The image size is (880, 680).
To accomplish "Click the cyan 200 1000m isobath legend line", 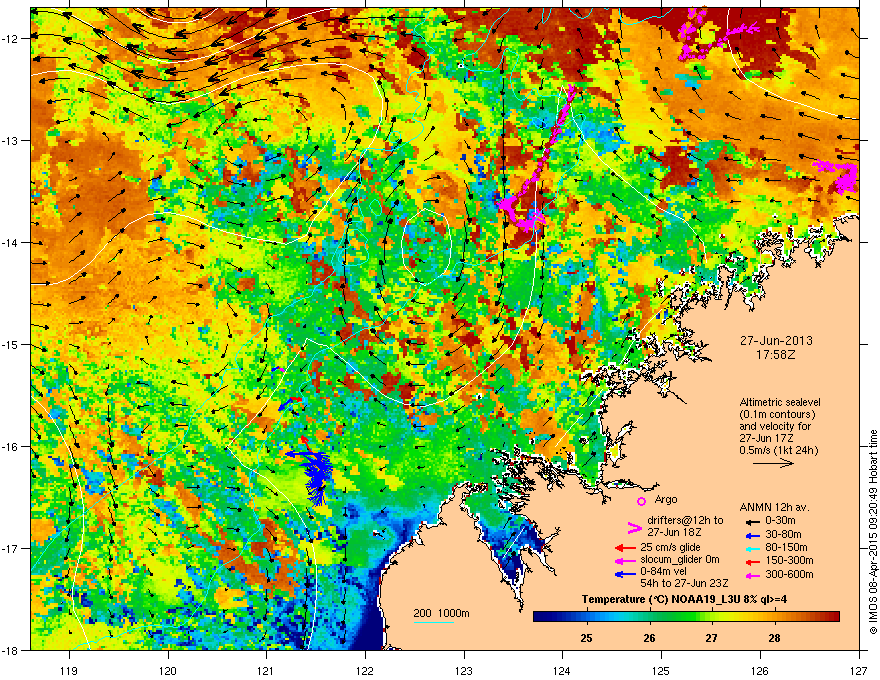I will [x=433, y=622].
